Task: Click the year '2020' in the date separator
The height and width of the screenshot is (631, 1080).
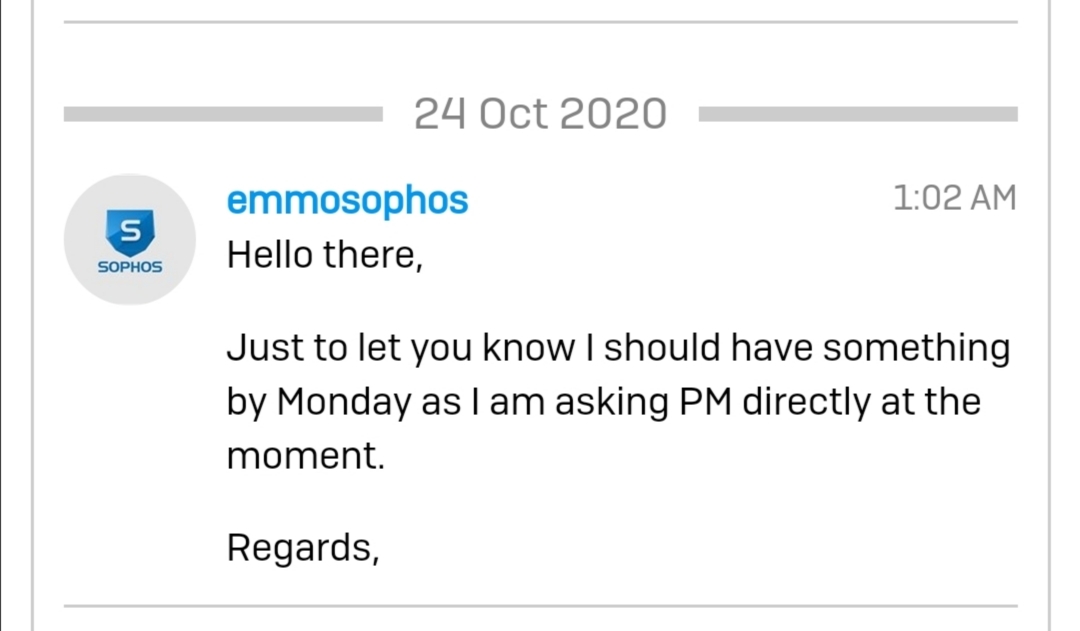Action: click(x=614, y=114)
